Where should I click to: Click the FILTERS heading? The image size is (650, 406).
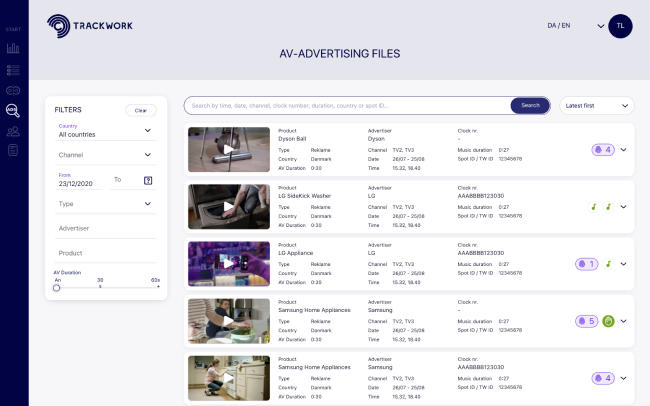tap(68, 110)
